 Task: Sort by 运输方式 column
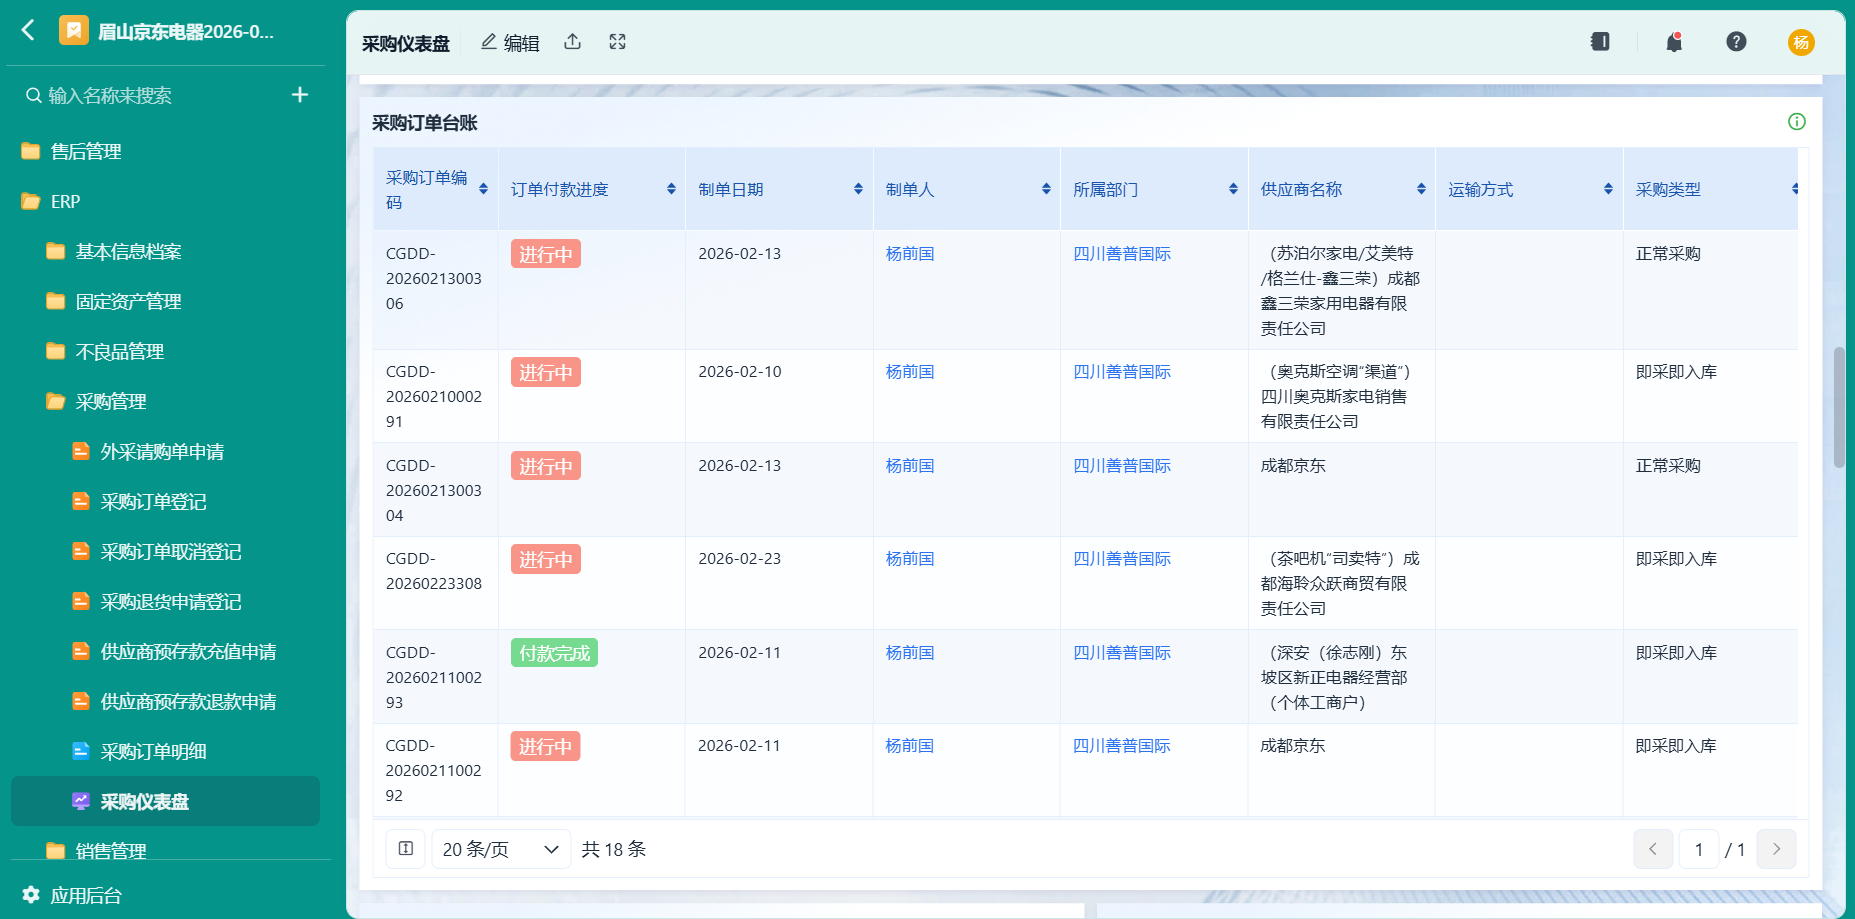(x=1608, y=189)
